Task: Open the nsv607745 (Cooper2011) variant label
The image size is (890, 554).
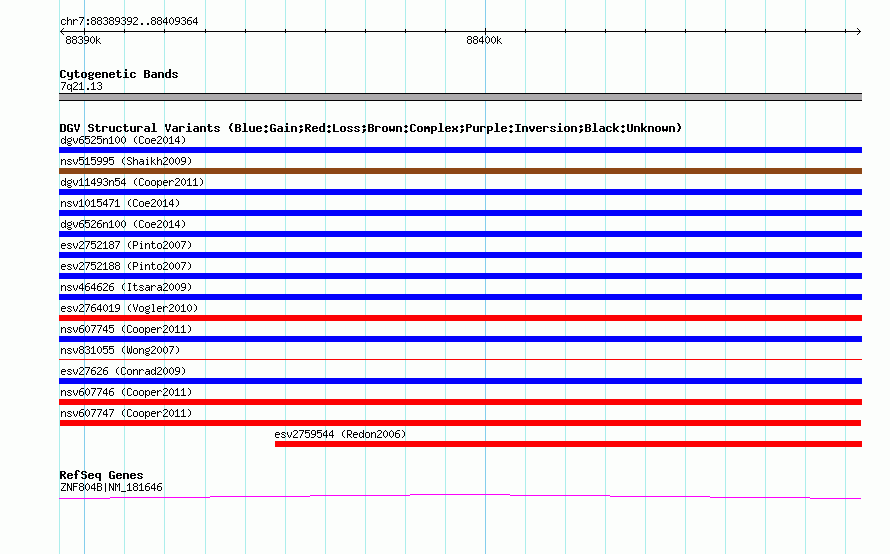Action: (126, 329)
